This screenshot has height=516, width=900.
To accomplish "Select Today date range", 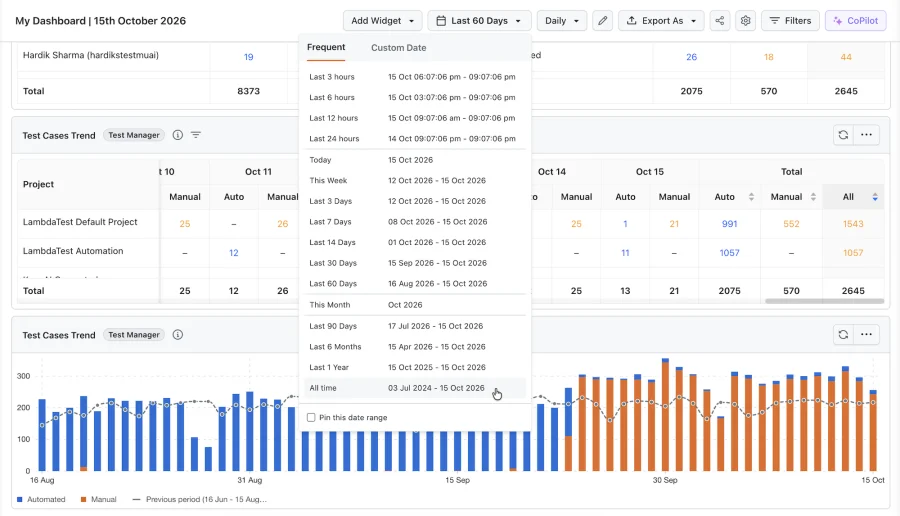I will coord(414,160).
